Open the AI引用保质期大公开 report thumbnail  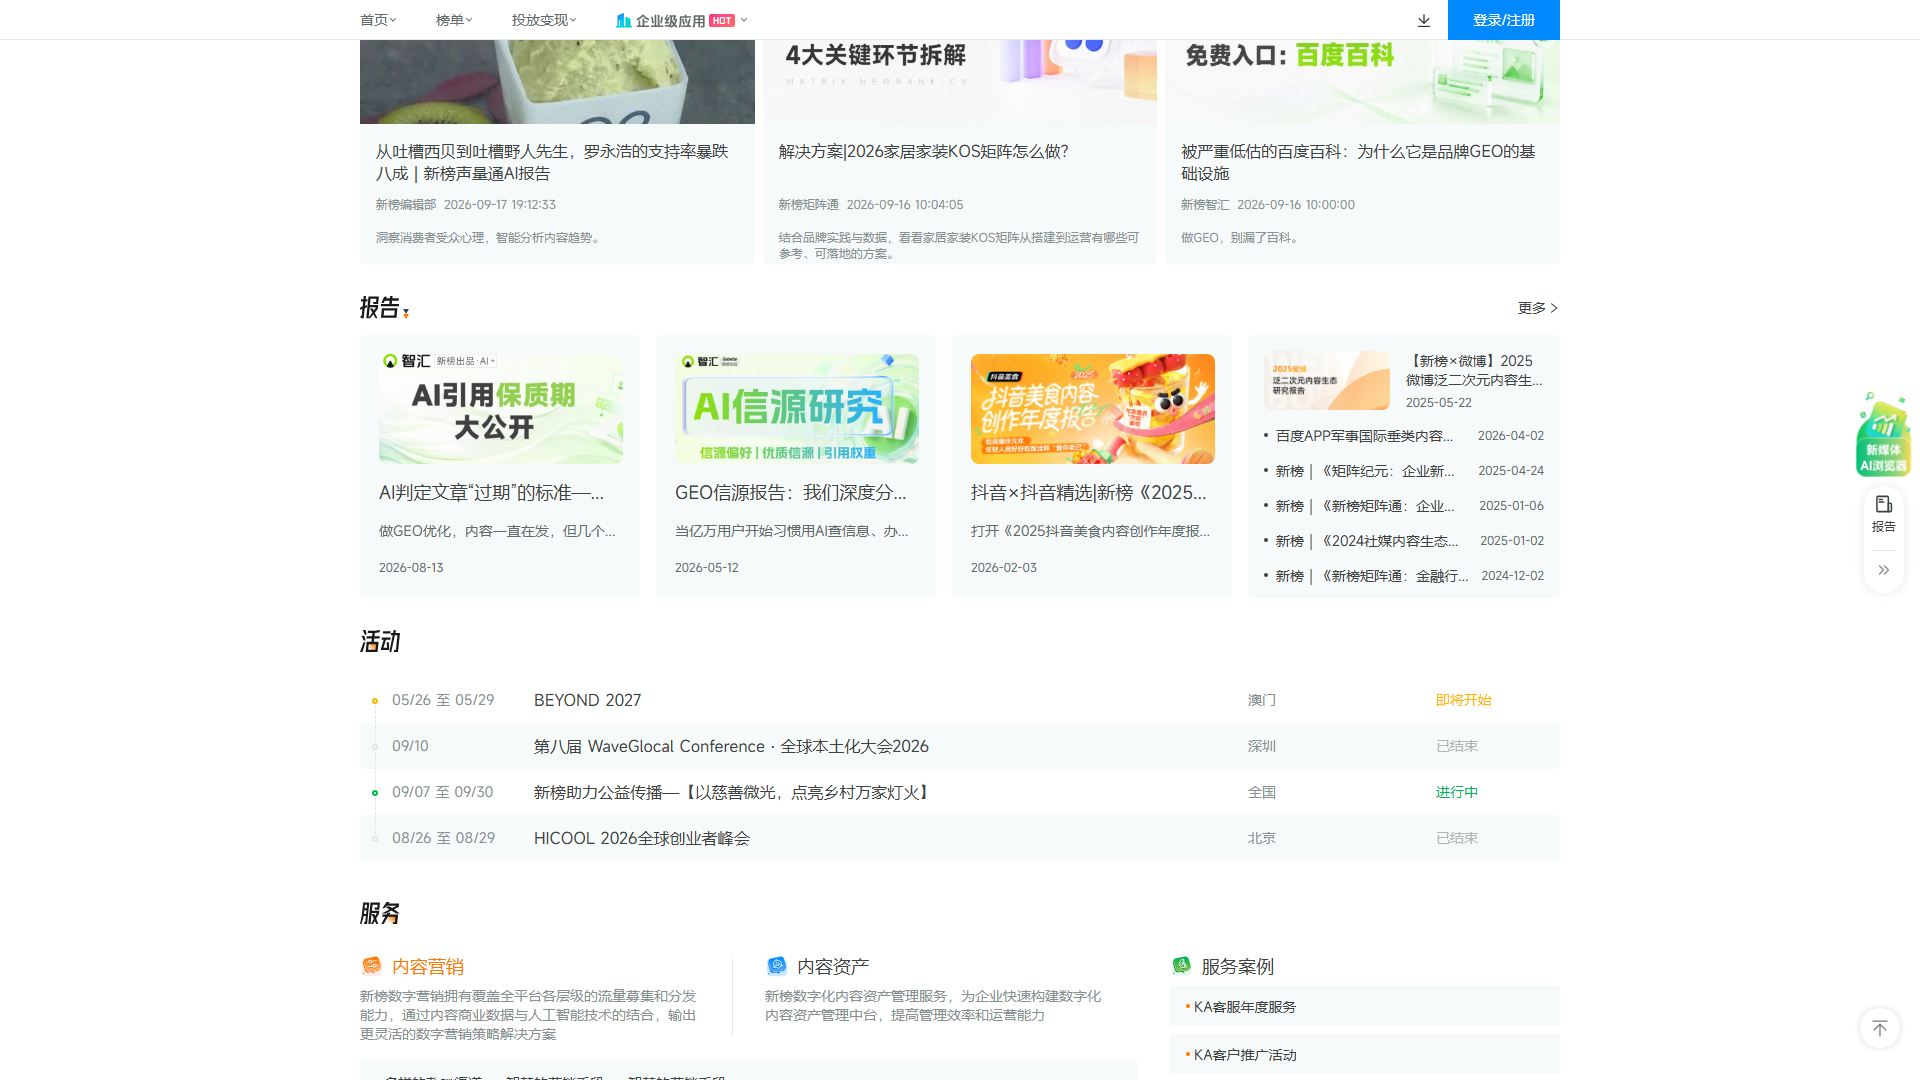coord(501,408)
